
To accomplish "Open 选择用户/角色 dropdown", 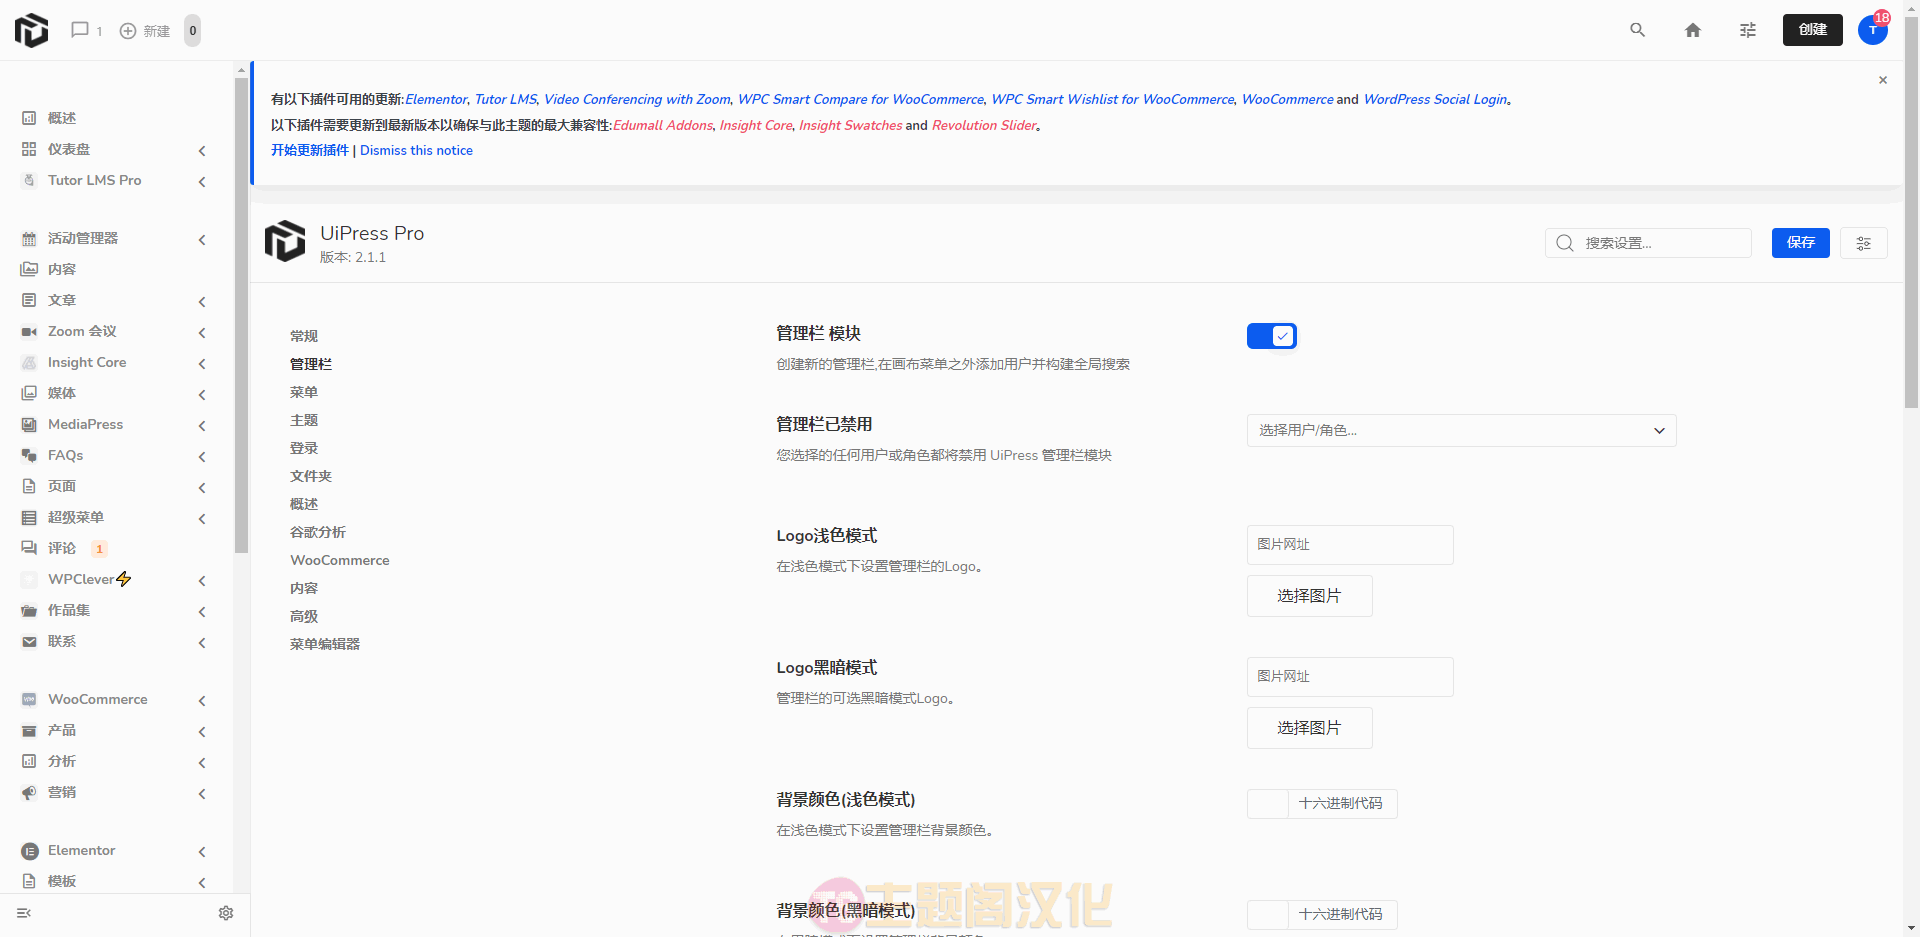I will point(1461,430).
